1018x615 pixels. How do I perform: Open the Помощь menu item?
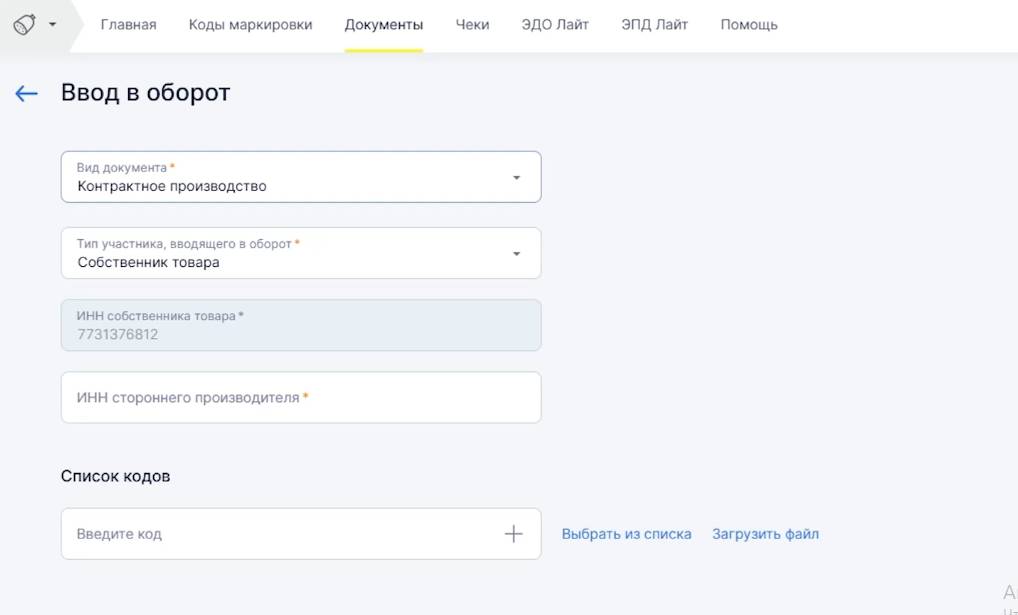pyautogui.click(x=749, y=25)
